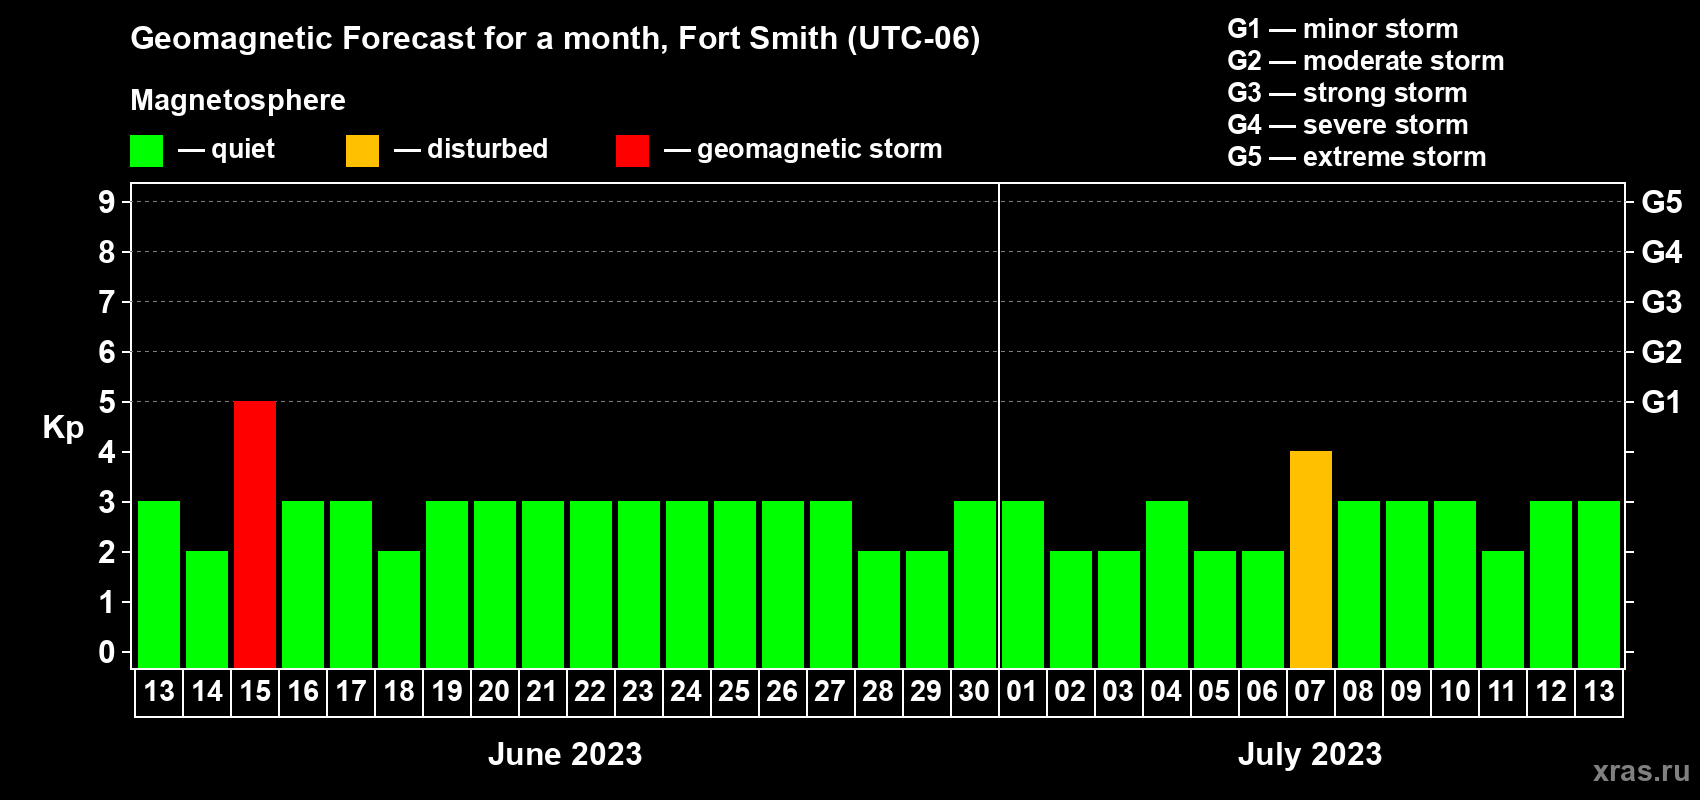Click the date cell '25' in June
This screenshot has height=800, width=1700.
pos(735,692)
